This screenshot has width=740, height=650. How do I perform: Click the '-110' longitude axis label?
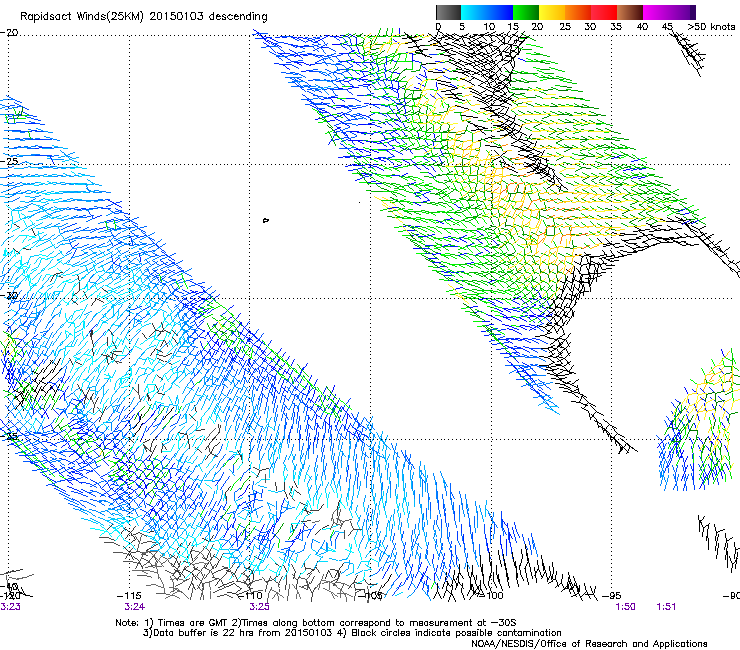click(x=250, y=596)
